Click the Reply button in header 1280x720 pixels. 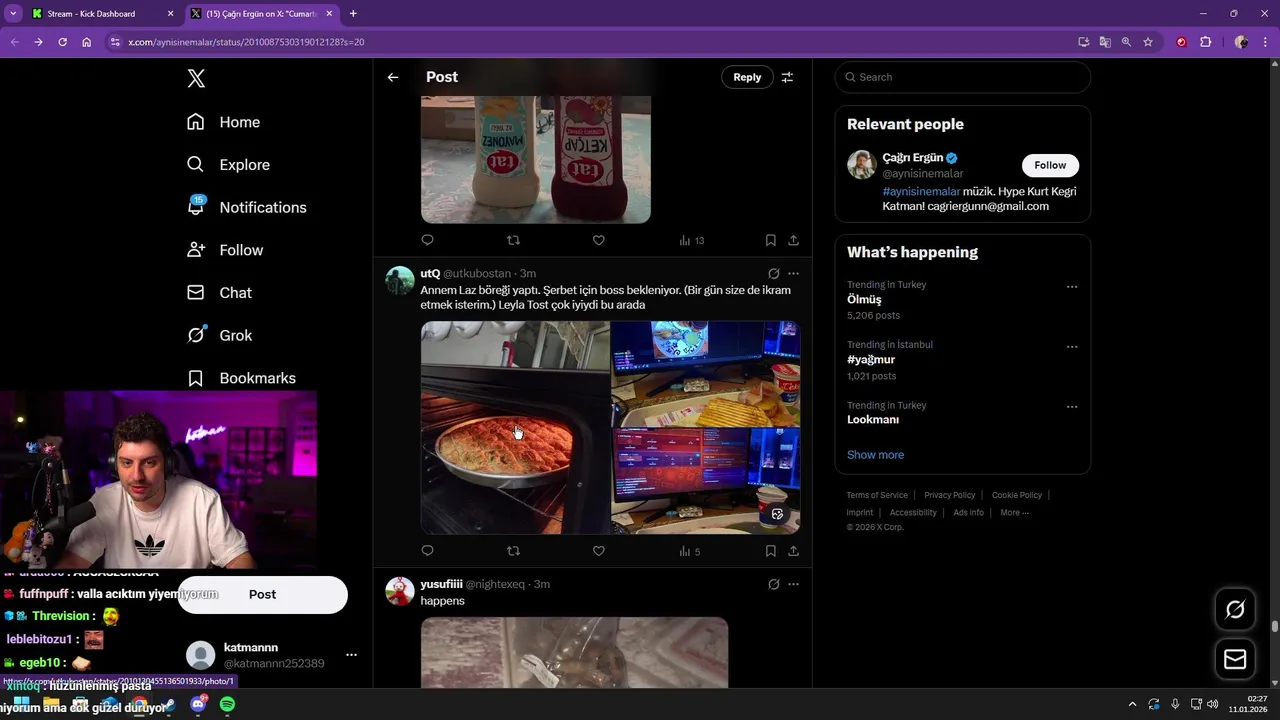pyautogui.click(x=747, y=77)
